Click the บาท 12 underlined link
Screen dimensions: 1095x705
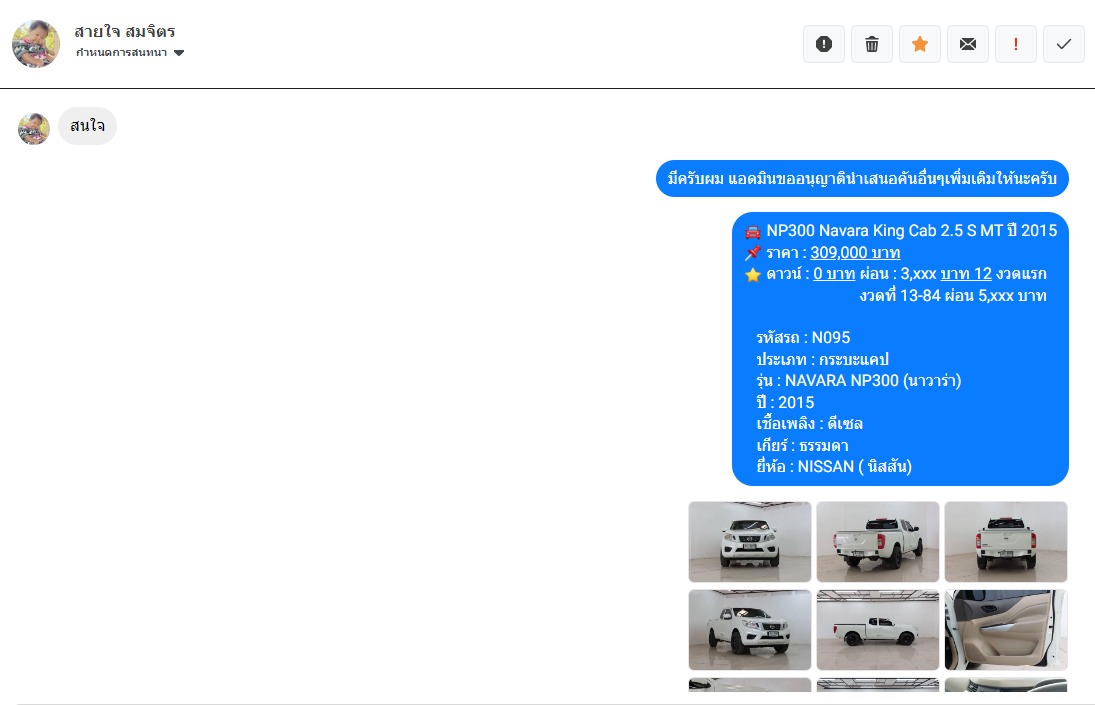pyautogui.click(x=966, y=274)
